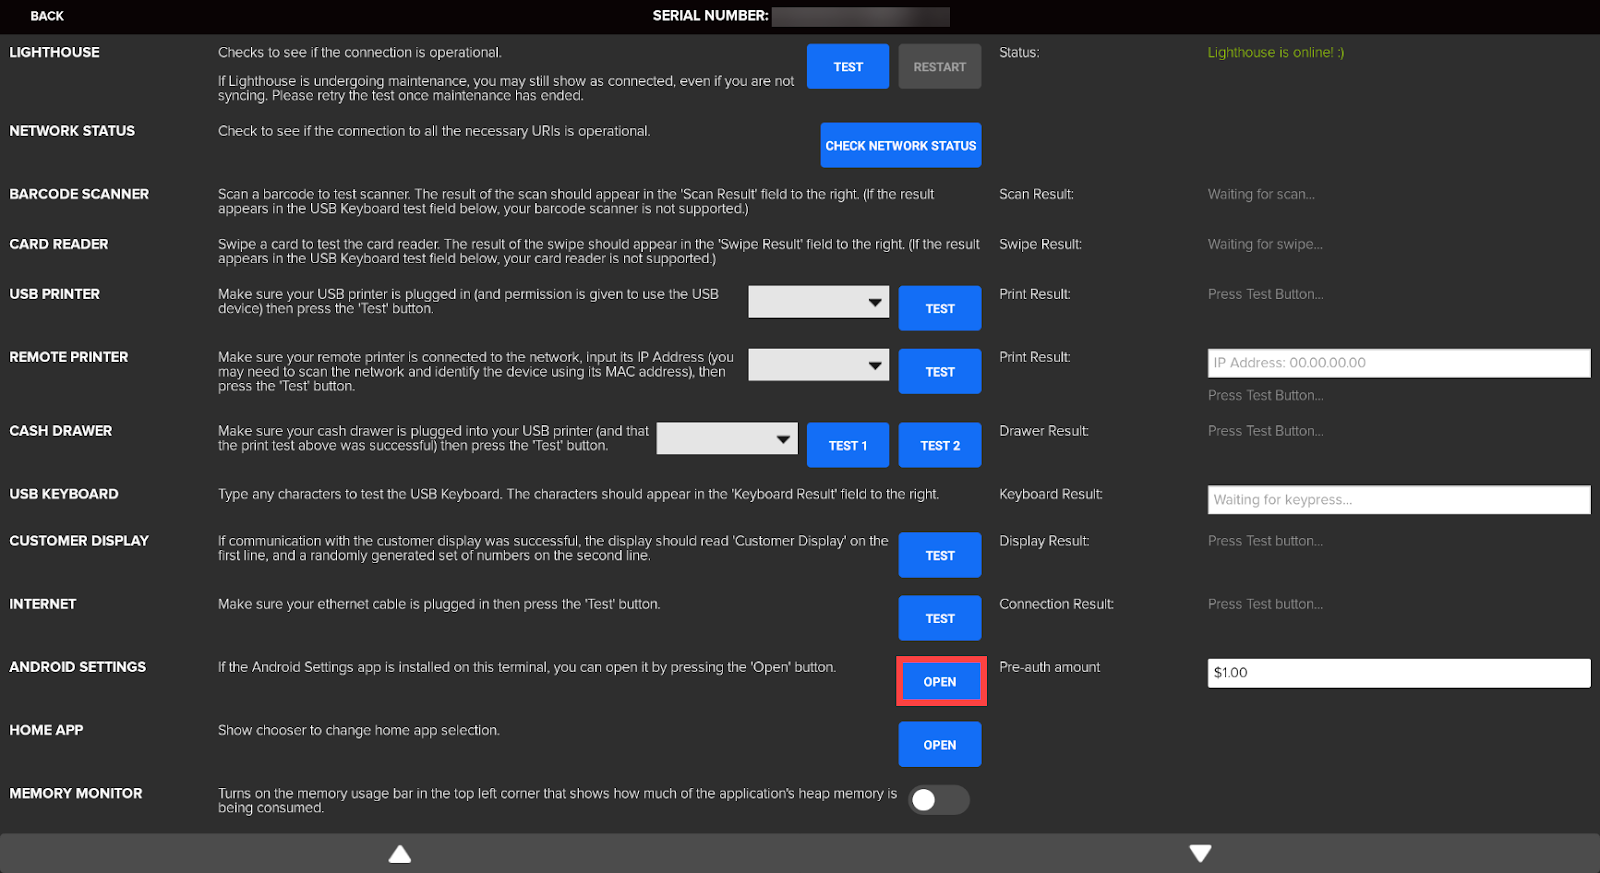Expand the Cash Drawer dropdown
The height and width of the screenshot is (873, 1600).
[727, 439]
